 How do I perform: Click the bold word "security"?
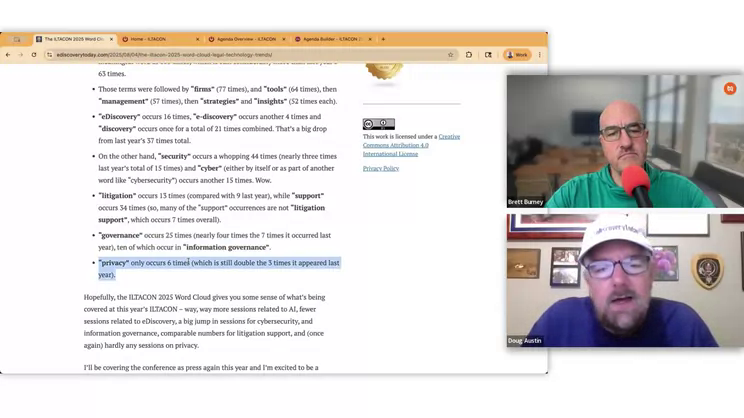174,156
